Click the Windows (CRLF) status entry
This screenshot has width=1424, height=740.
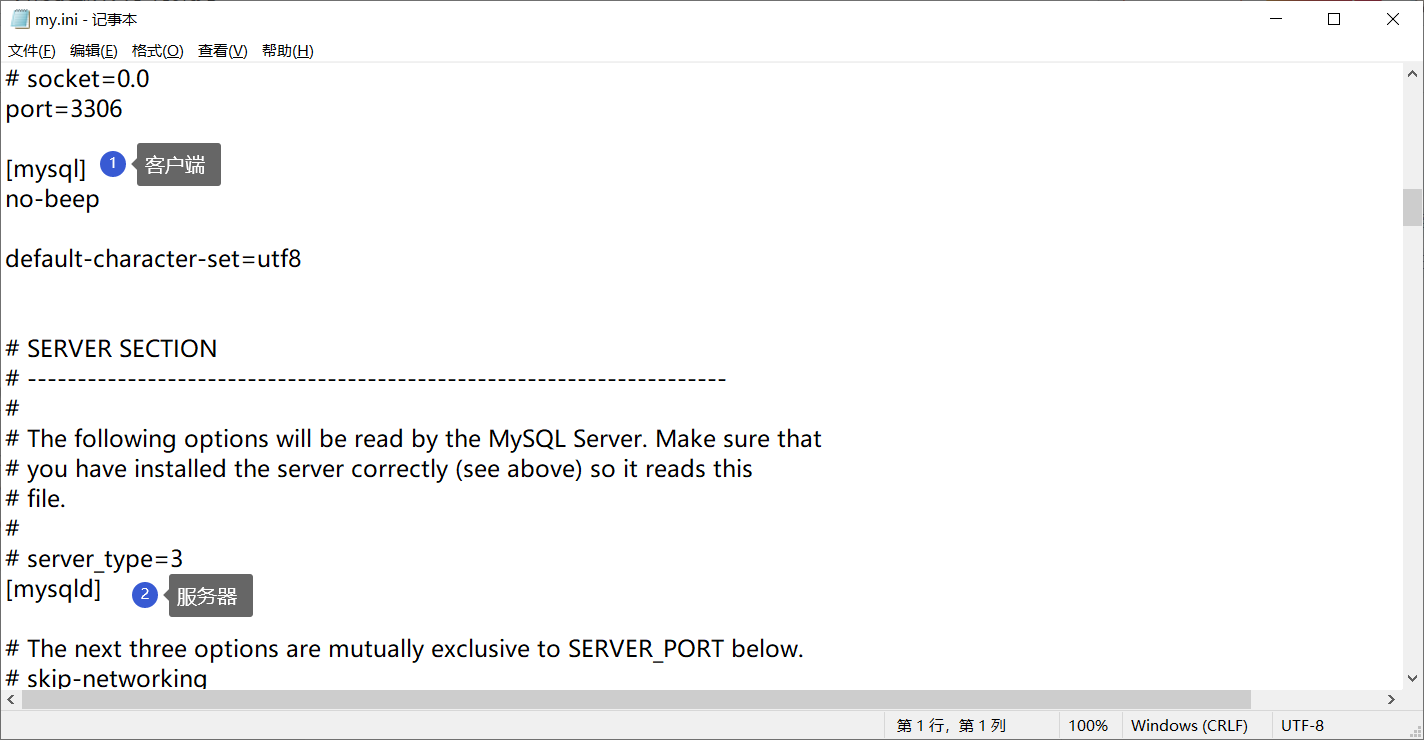point(1189,725)
